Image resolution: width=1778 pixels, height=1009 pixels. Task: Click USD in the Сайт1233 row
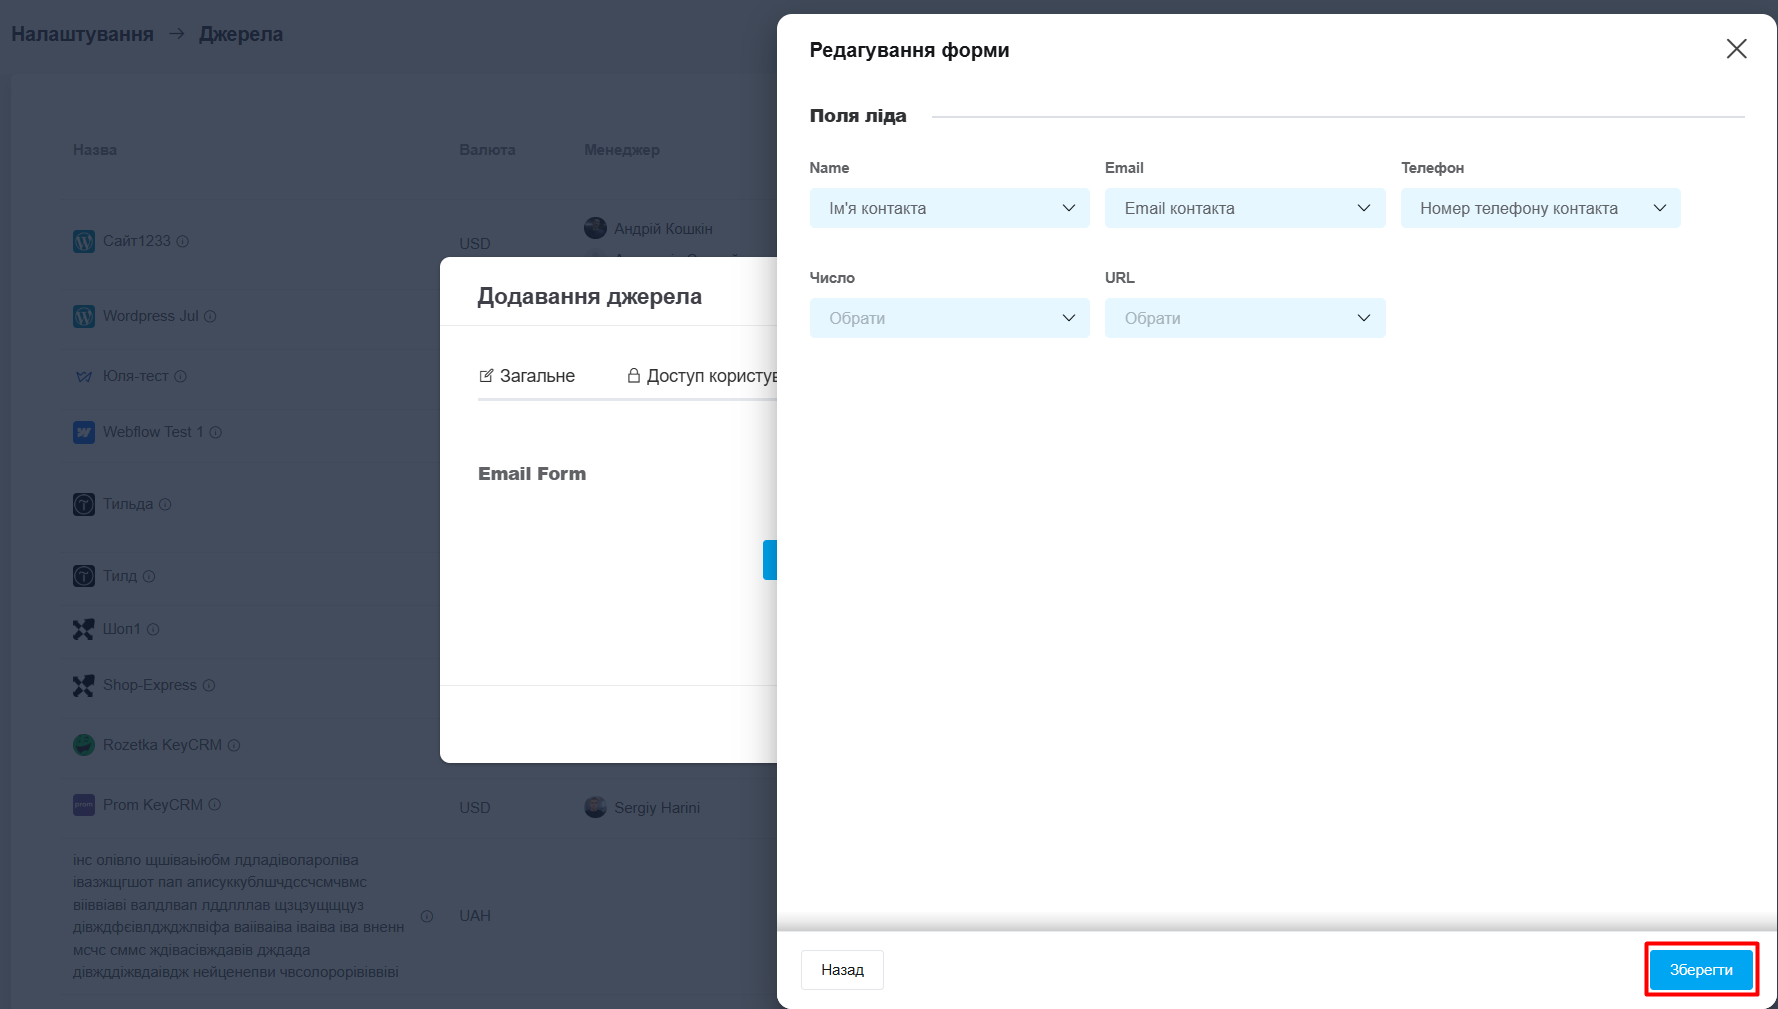click(x=475, y=244)
